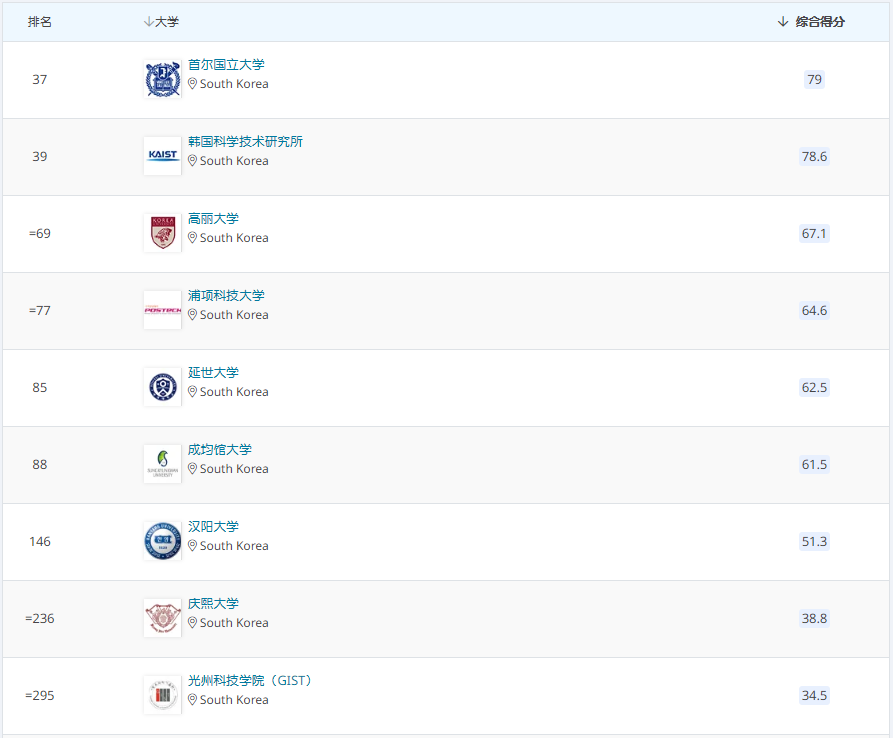Viewport: 893px width, 738px height.
Task: Click location pin icon under 浦项科技大学
Action: coord(192,314)
